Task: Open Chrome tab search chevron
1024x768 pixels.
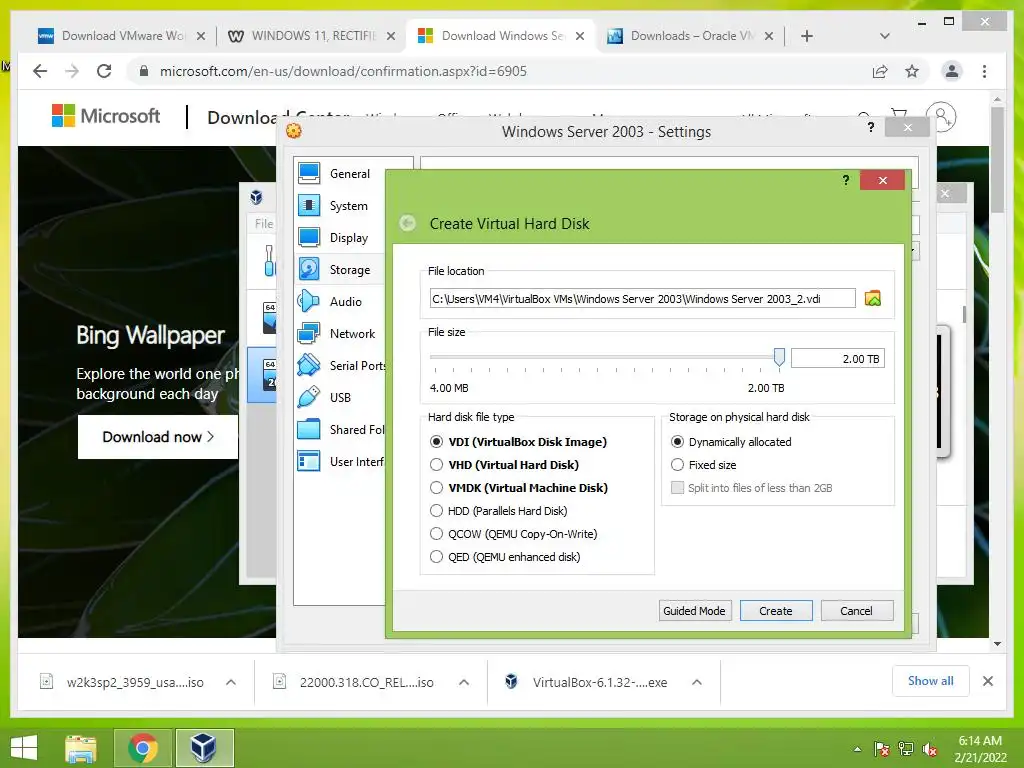Action: [x=885, y=36]
